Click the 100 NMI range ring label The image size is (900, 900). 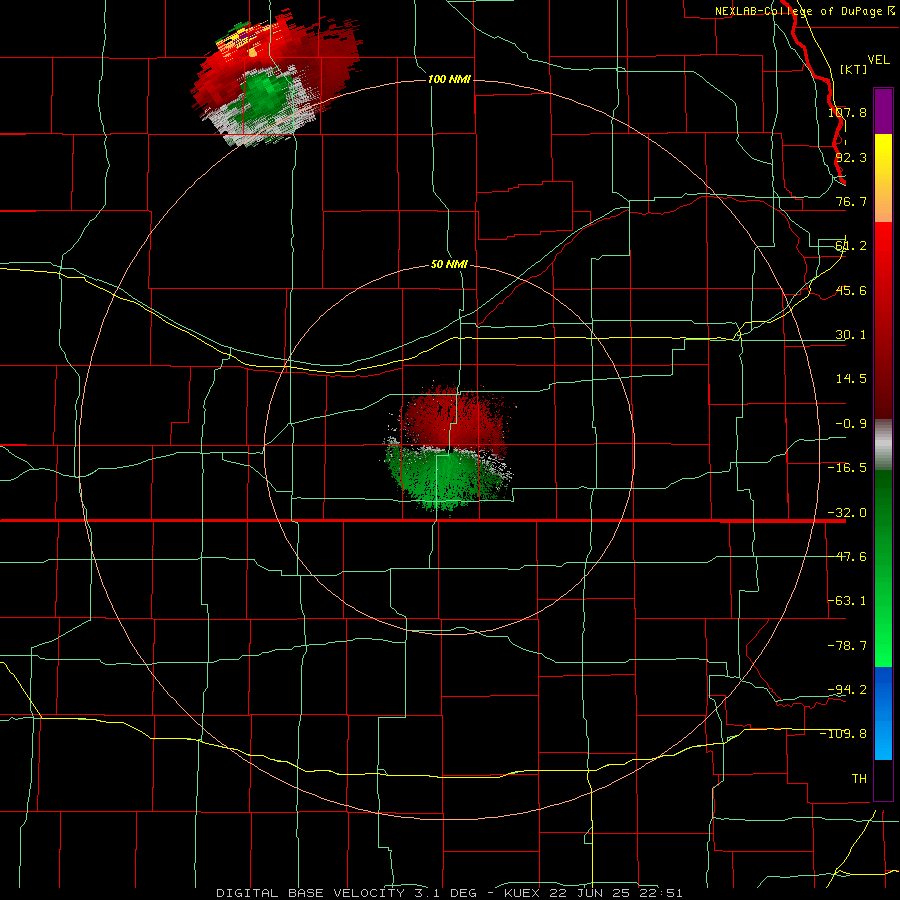(x=449, y=79)
